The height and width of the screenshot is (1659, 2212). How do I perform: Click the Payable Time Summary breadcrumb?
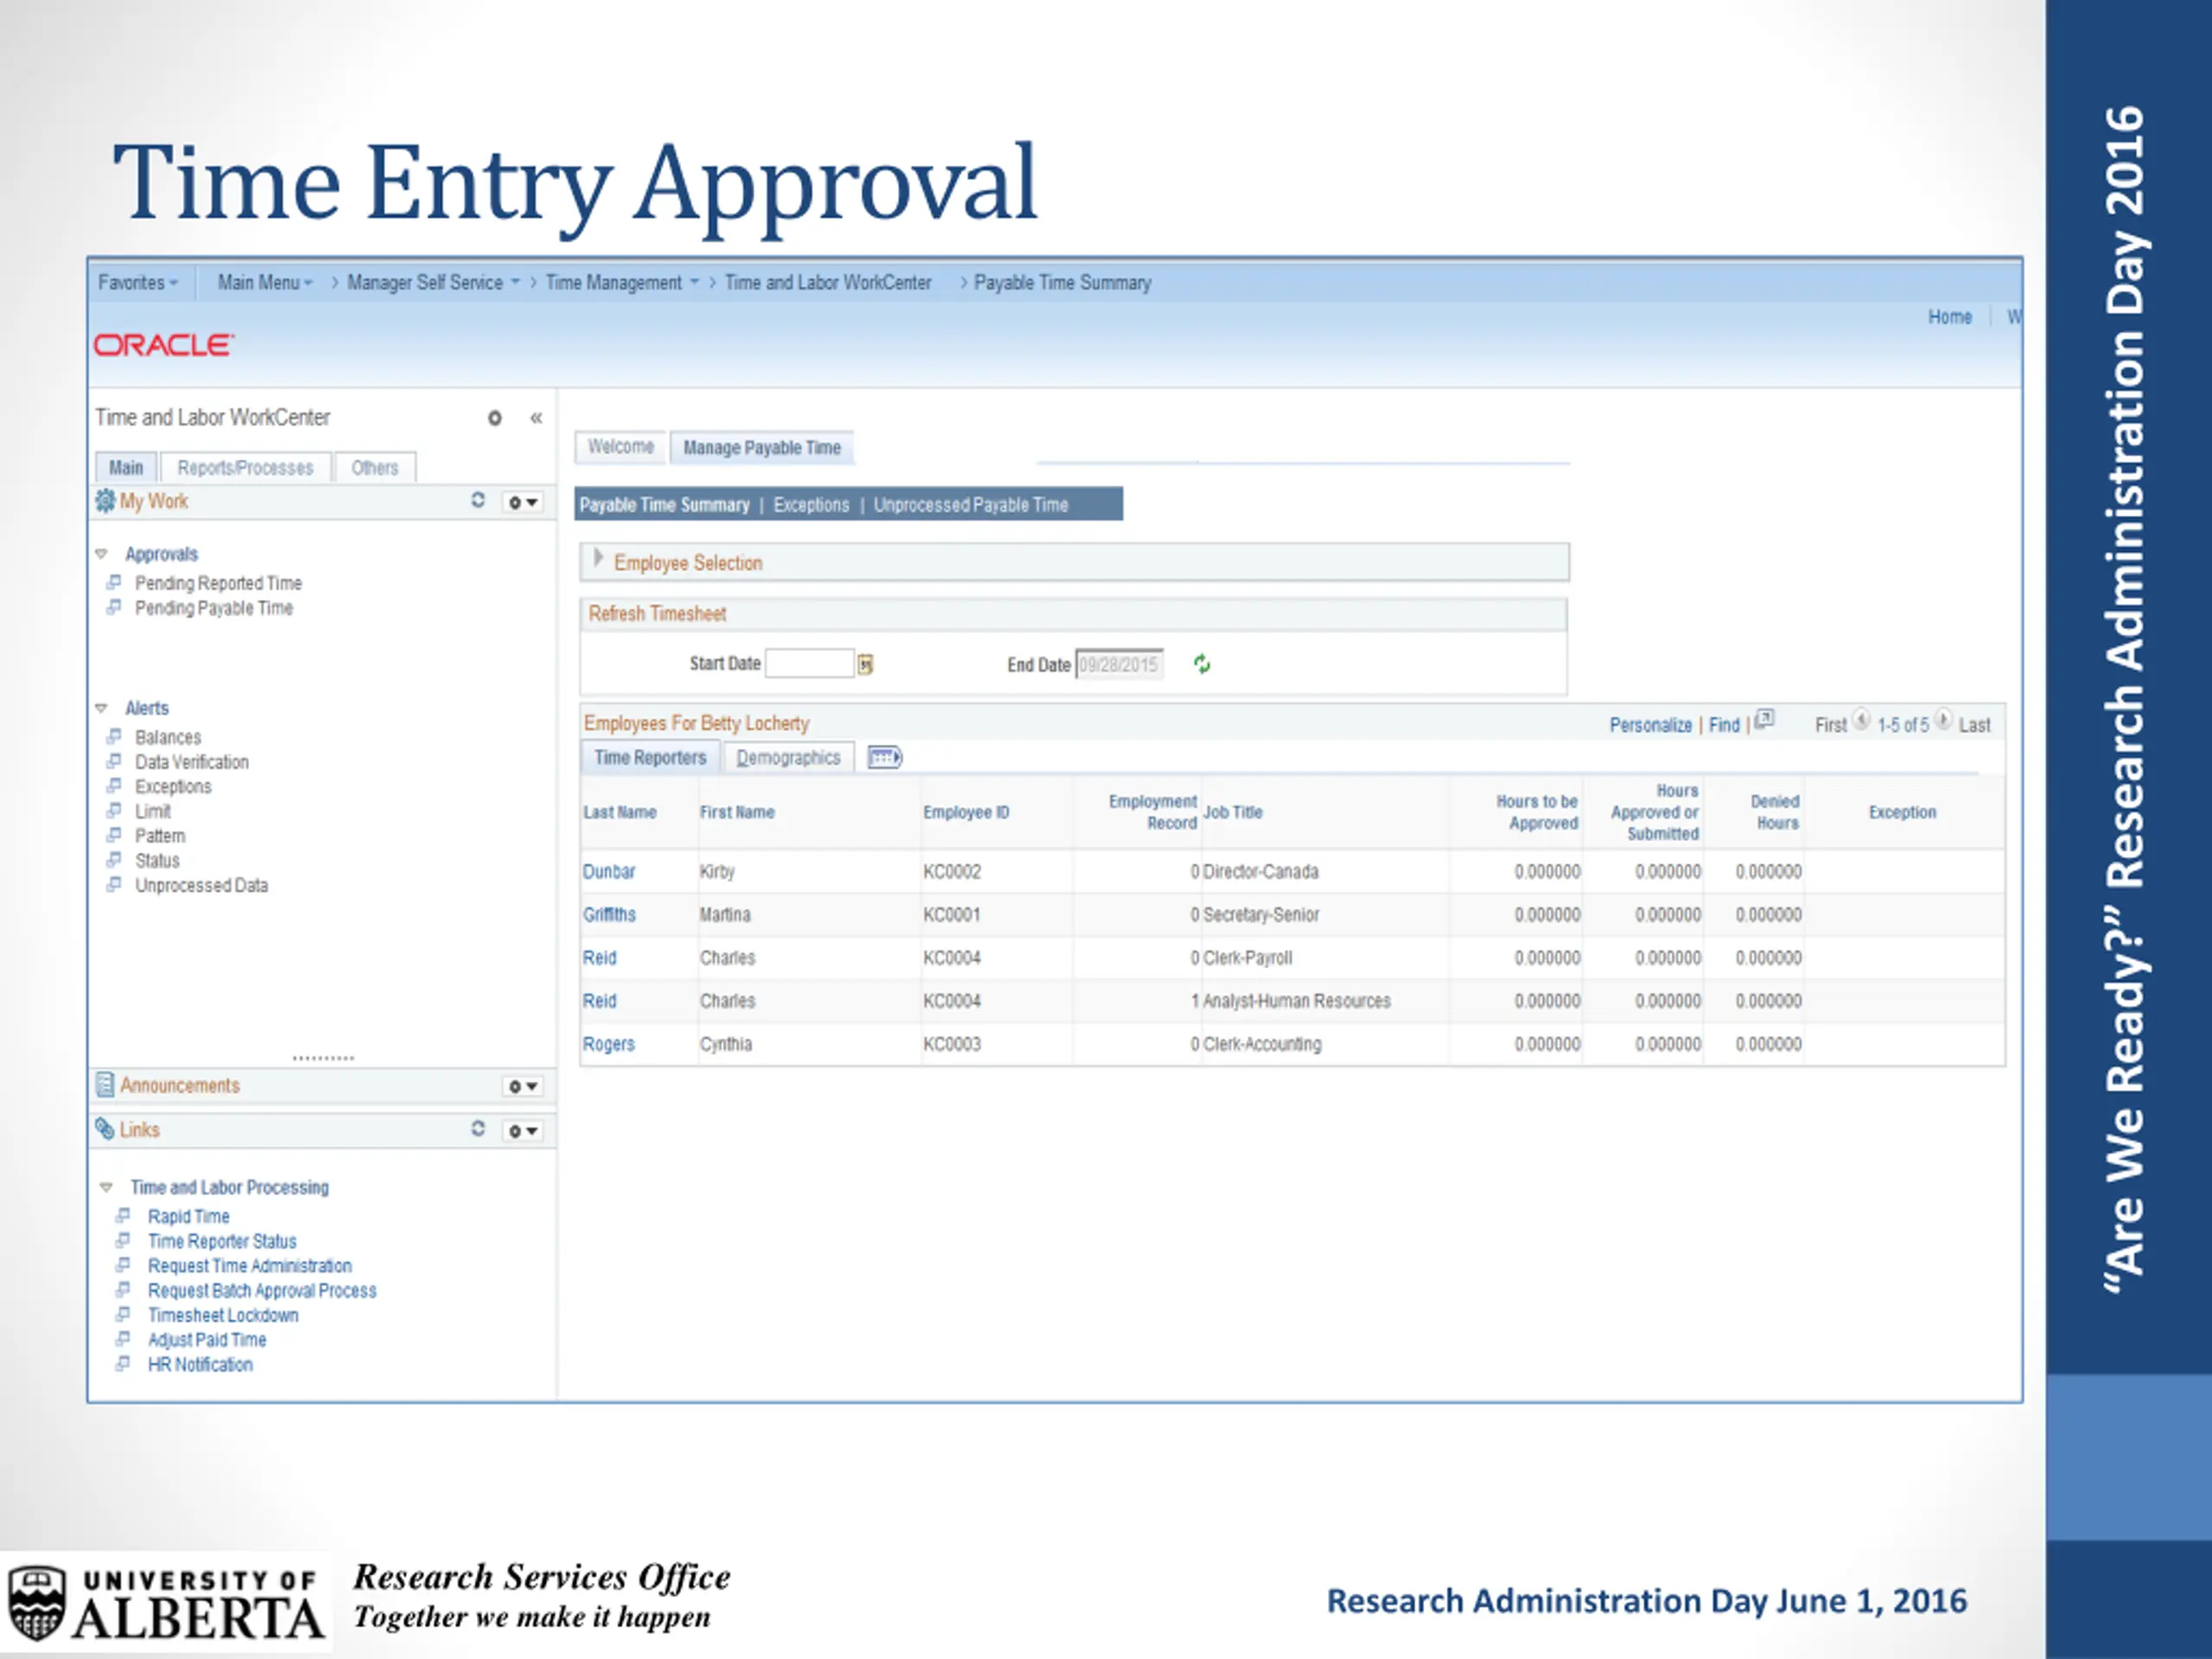[1062, 283]
